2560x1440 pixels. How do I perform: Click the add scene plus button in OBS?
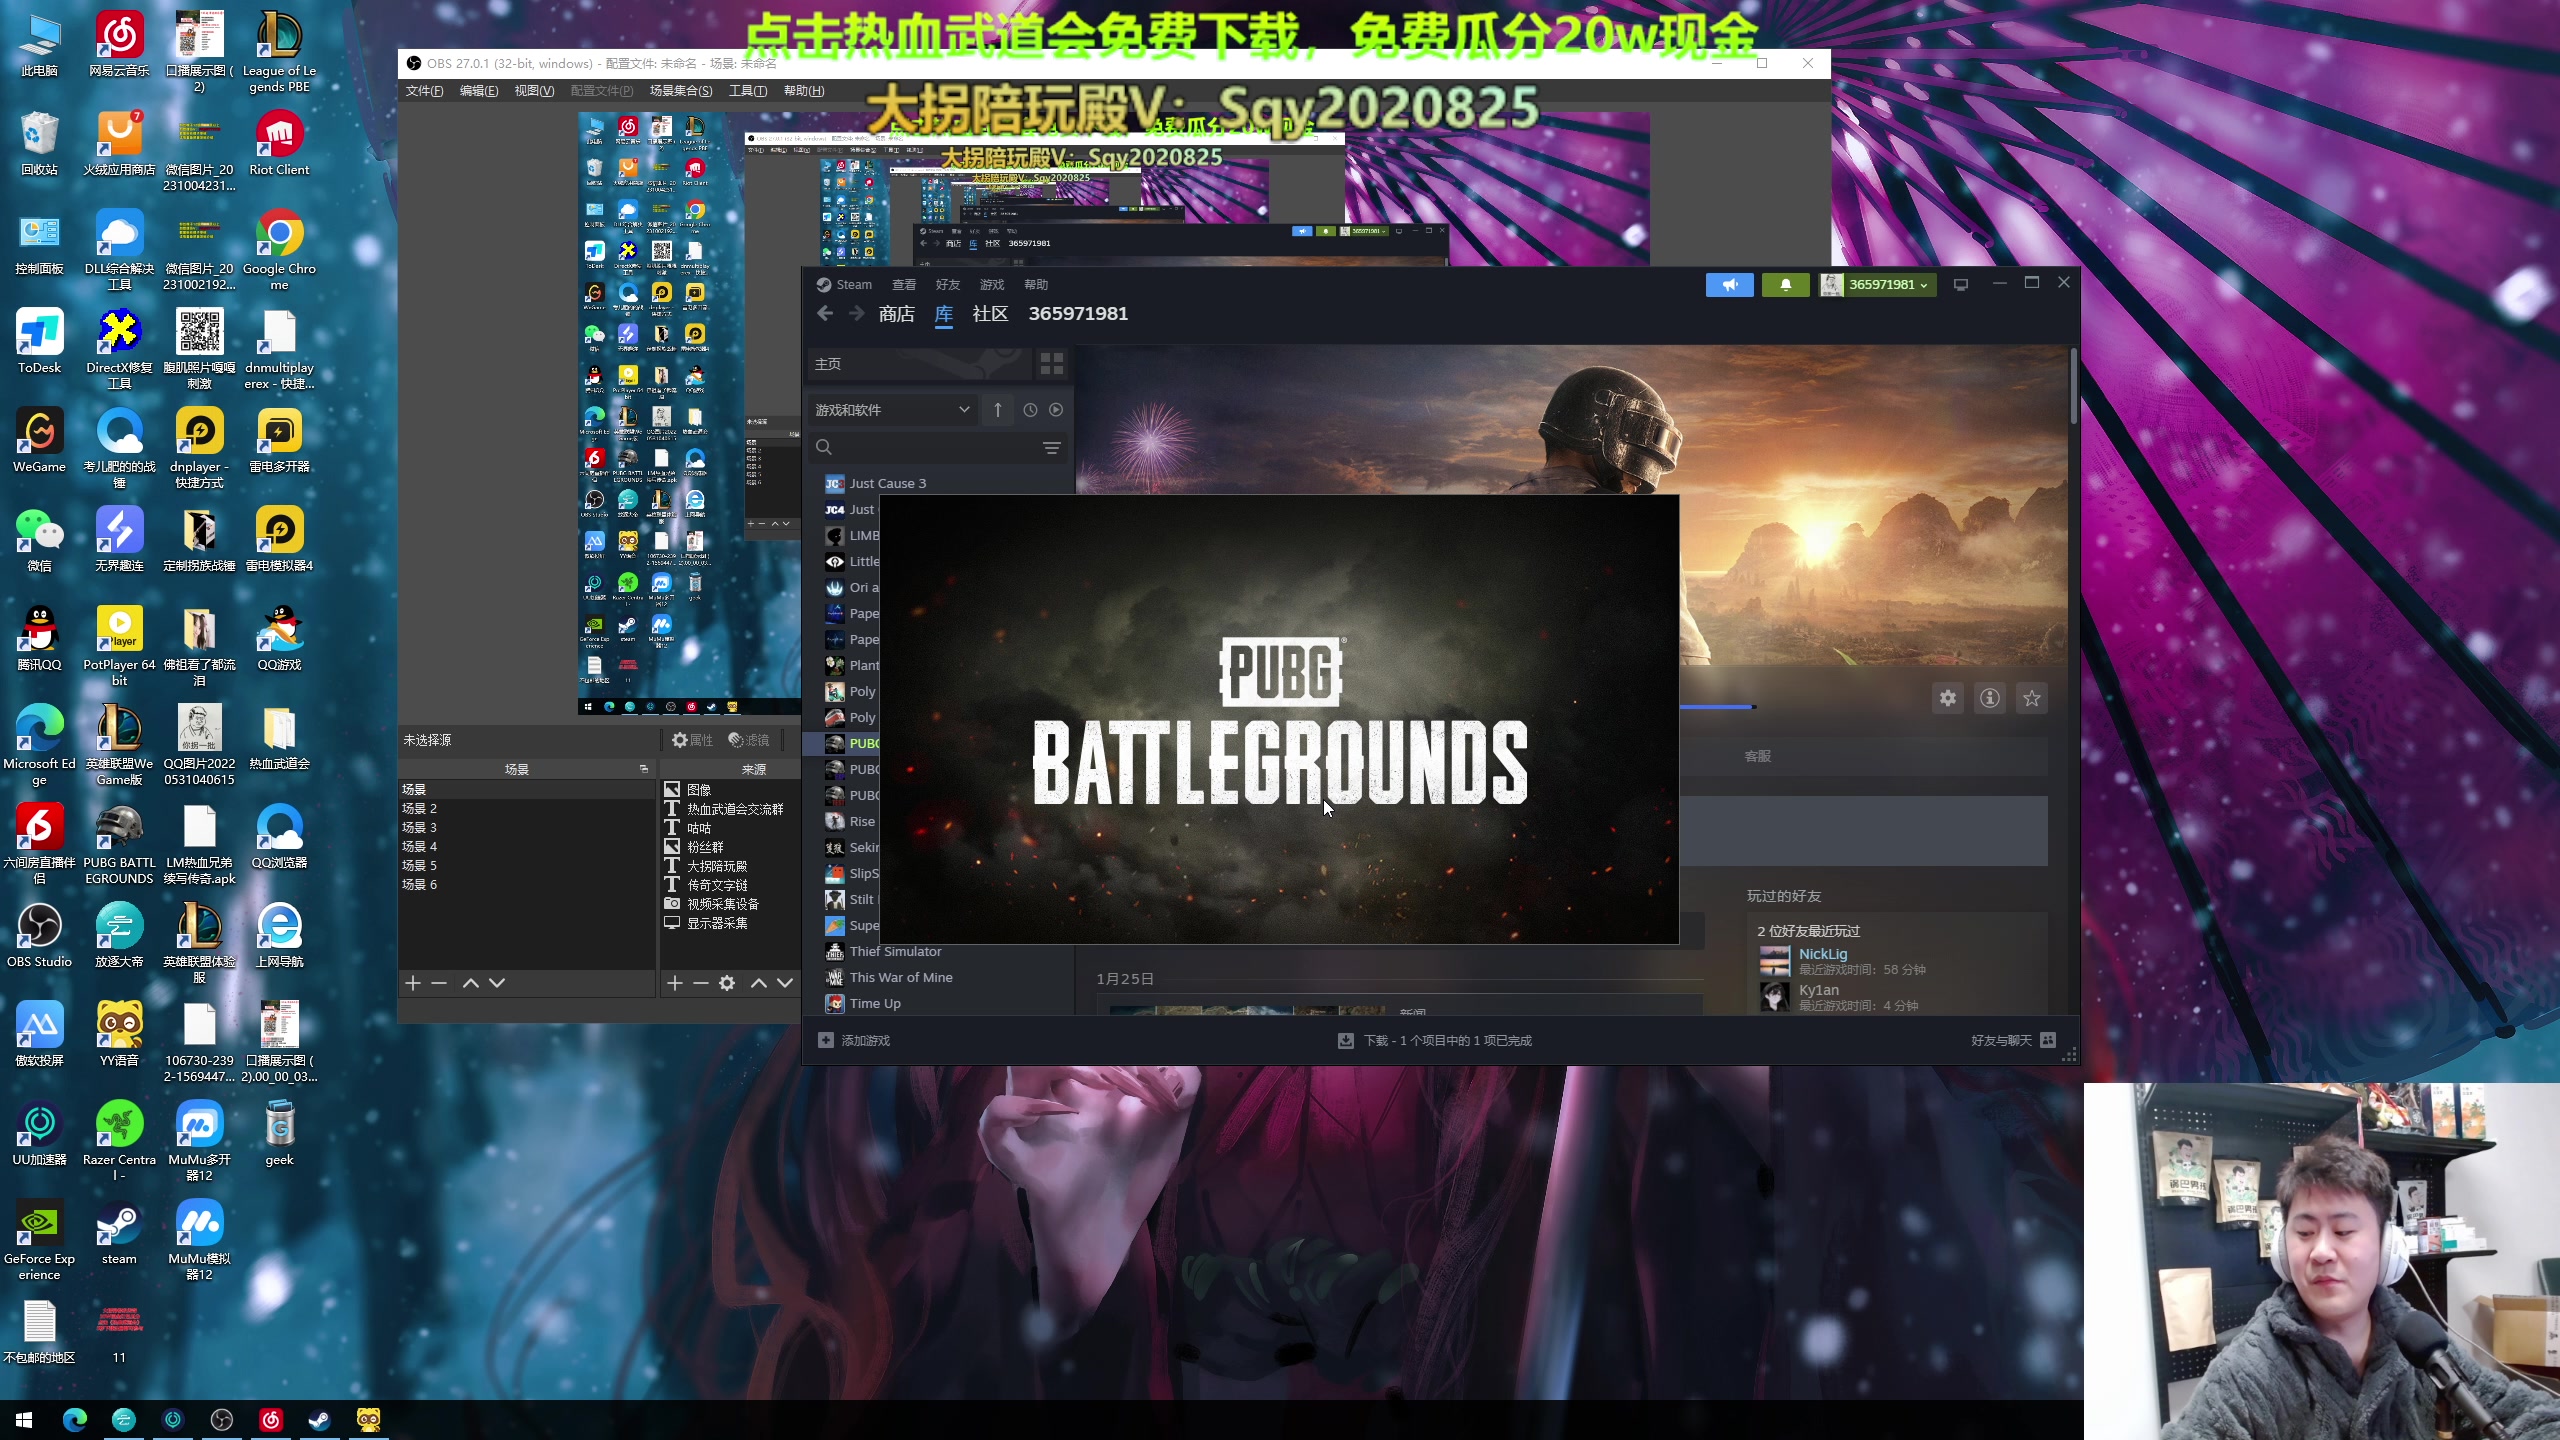pyautogui.click(x=413, y=983)
